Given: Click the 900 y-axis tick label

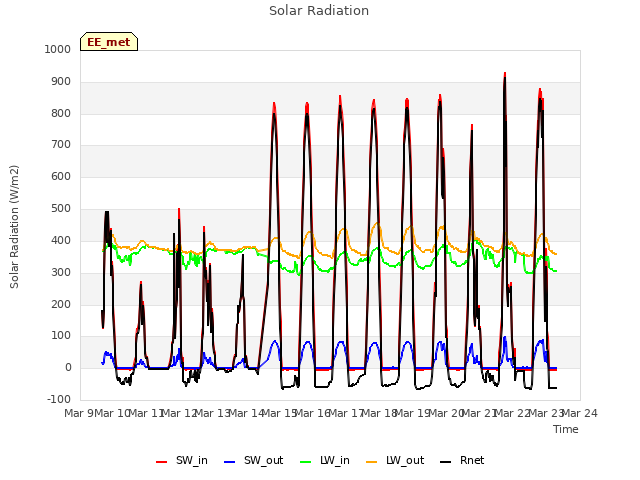Looking at the screenshot, I should point(61,82).
